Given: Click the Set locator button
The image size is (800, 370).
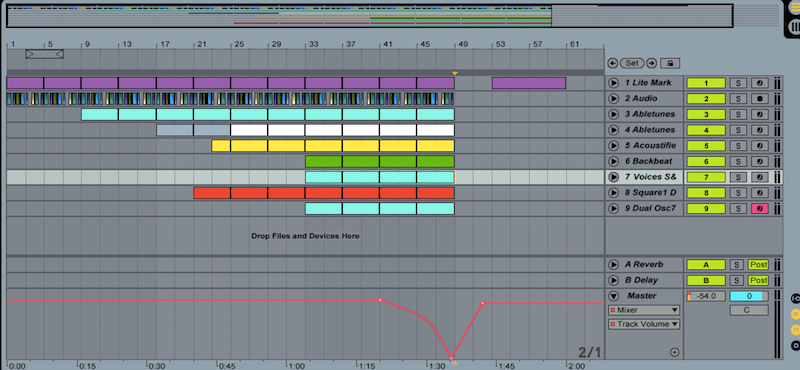Looking at the screenshot, I should pos(632,63).
